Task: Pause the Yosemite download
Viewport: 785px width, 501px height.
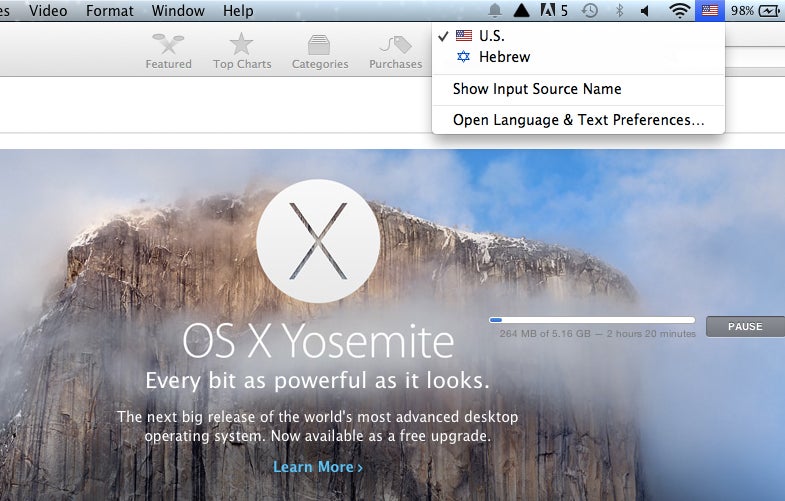Action: 745,326
